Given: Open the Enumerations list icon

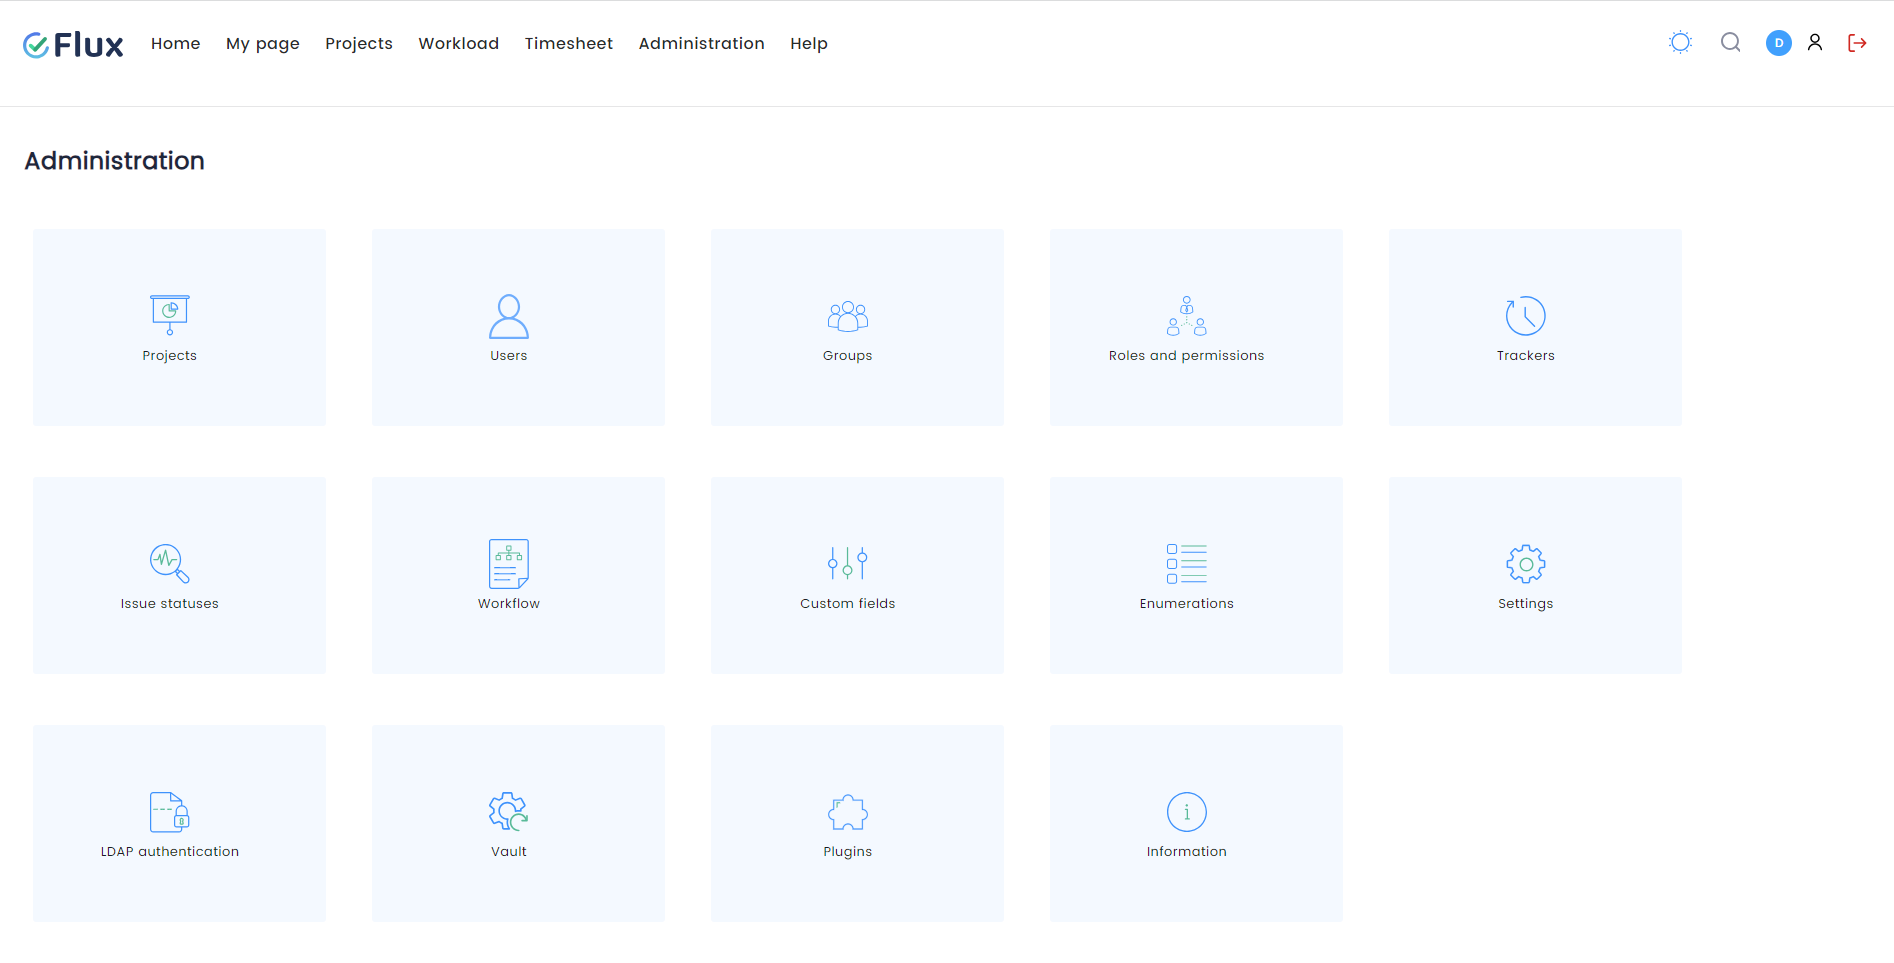Looking at the screenshot, I should (1186, 563).
